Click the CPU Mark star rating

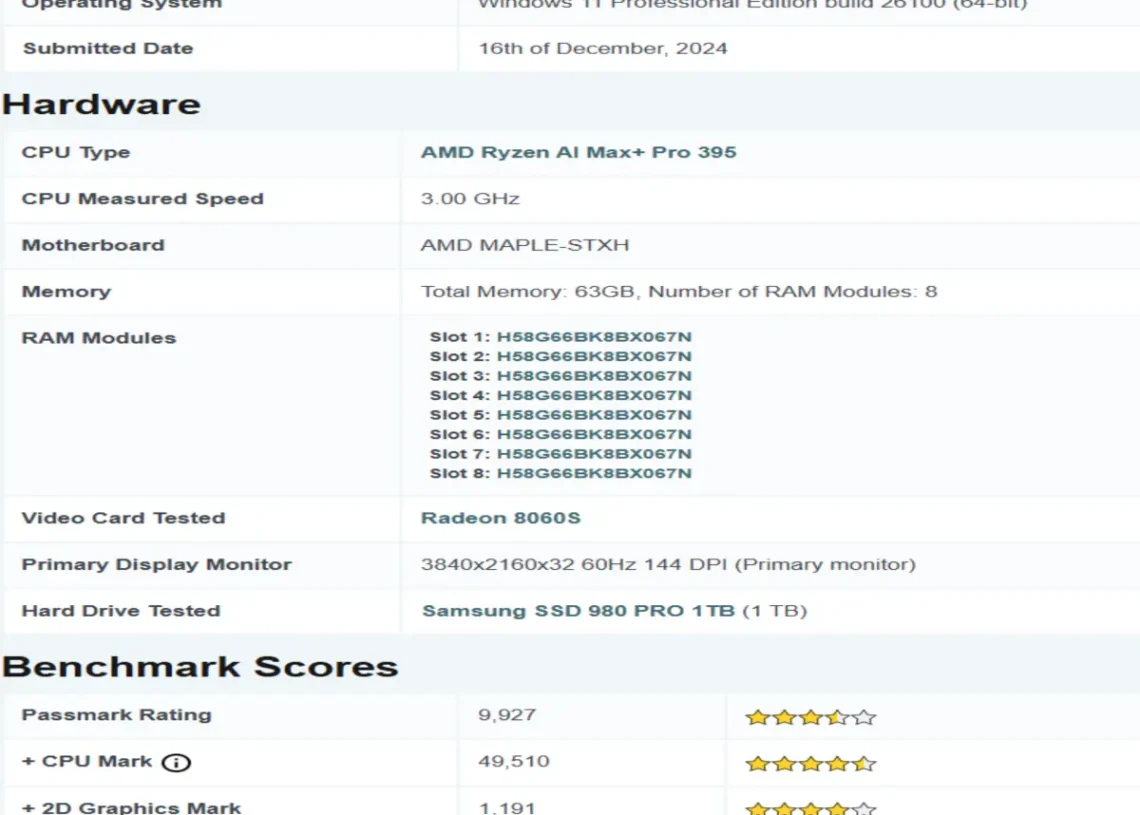pyautogui.click(x=811, y=763)
